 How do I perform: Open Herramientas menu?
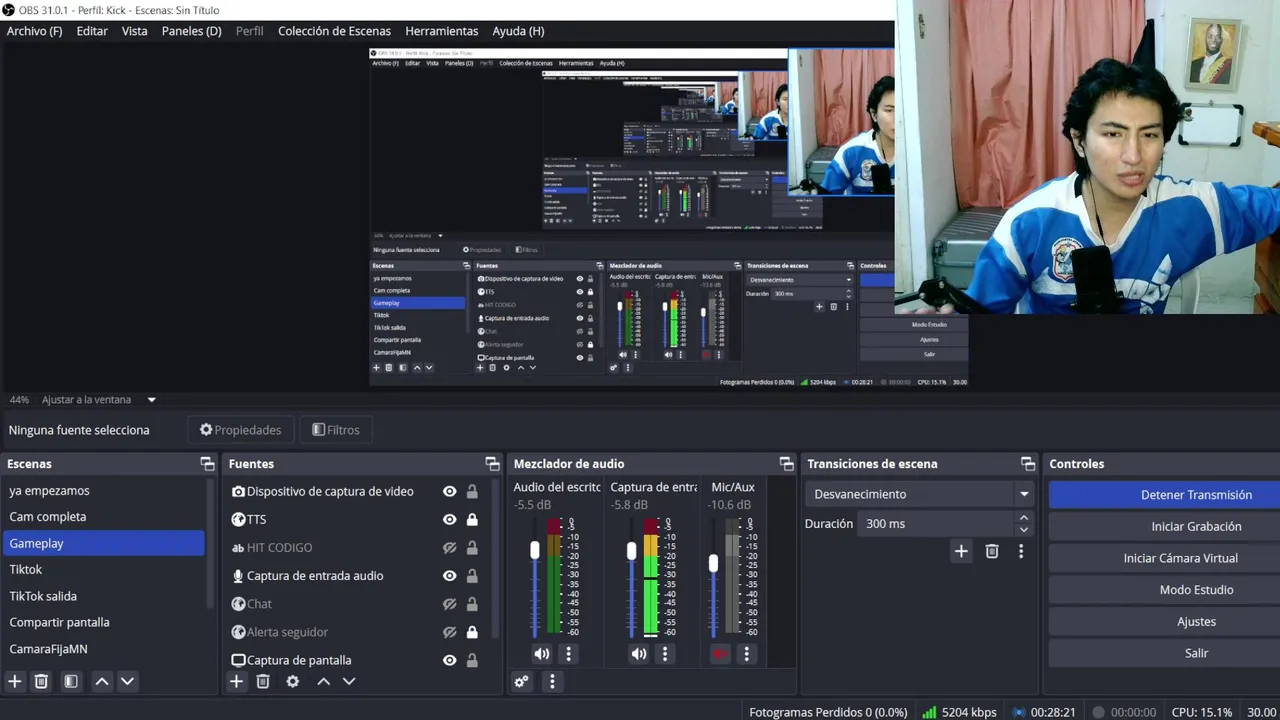click(442, 31)
